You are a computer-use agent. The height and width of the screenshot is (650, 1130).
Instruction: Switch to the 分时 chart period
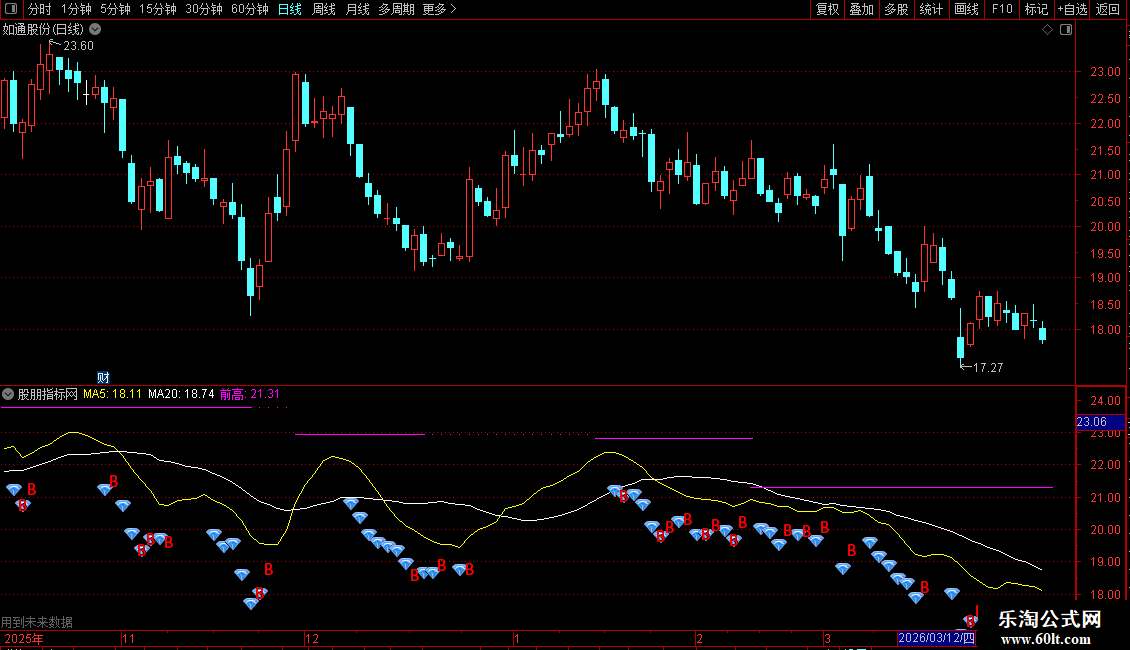point(40,9)
